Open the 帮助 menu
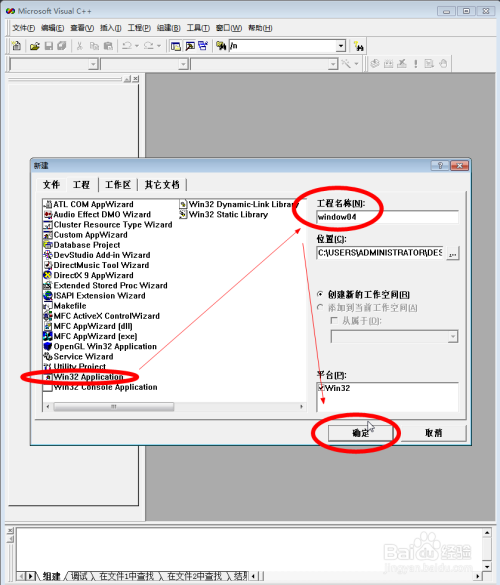Viewport: 500px width, 585px height. coord(260,28)
